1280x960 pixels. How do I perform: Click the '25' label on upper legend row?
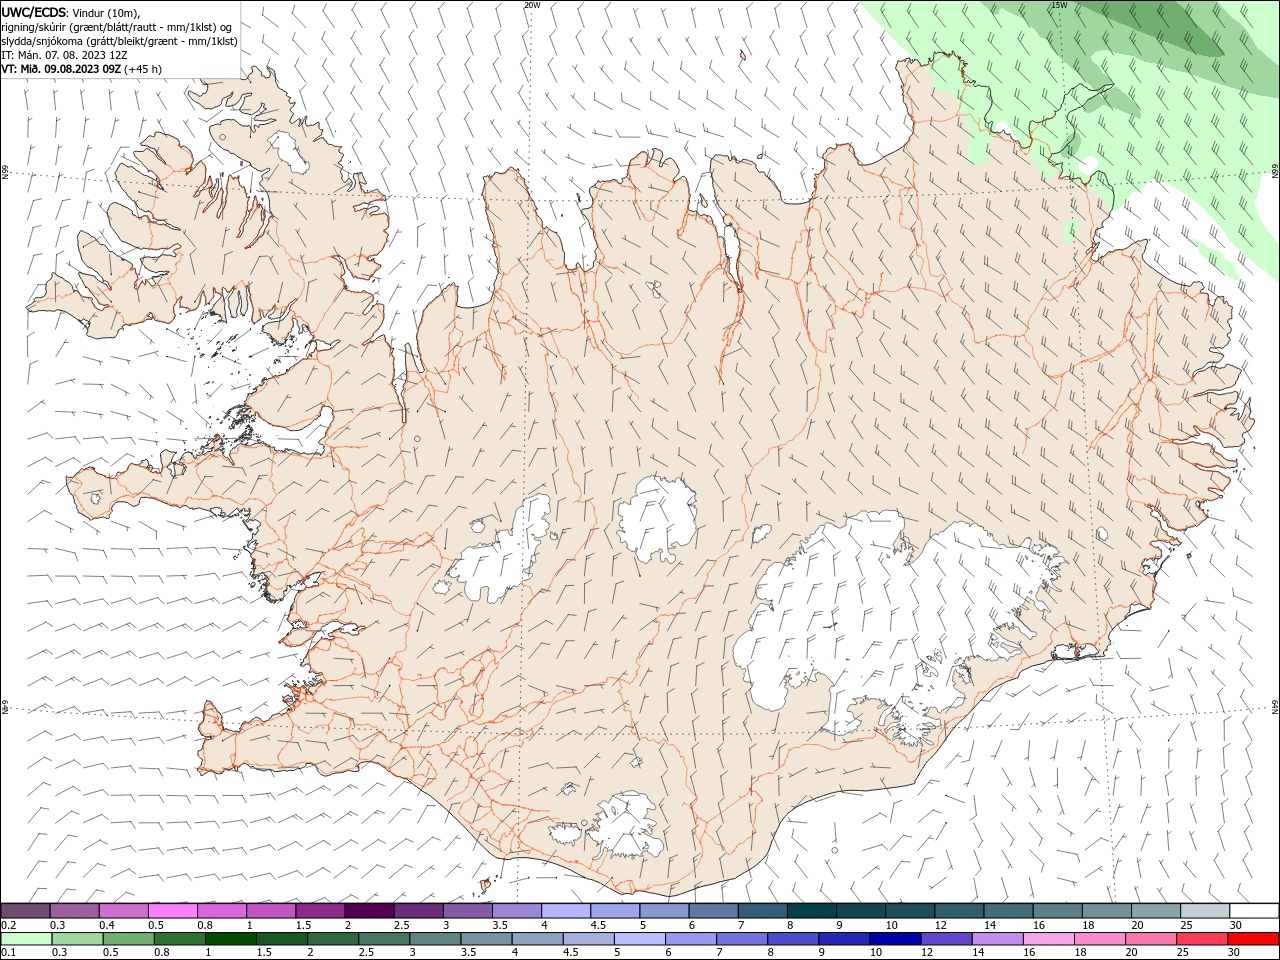(x=1185, y=925)
